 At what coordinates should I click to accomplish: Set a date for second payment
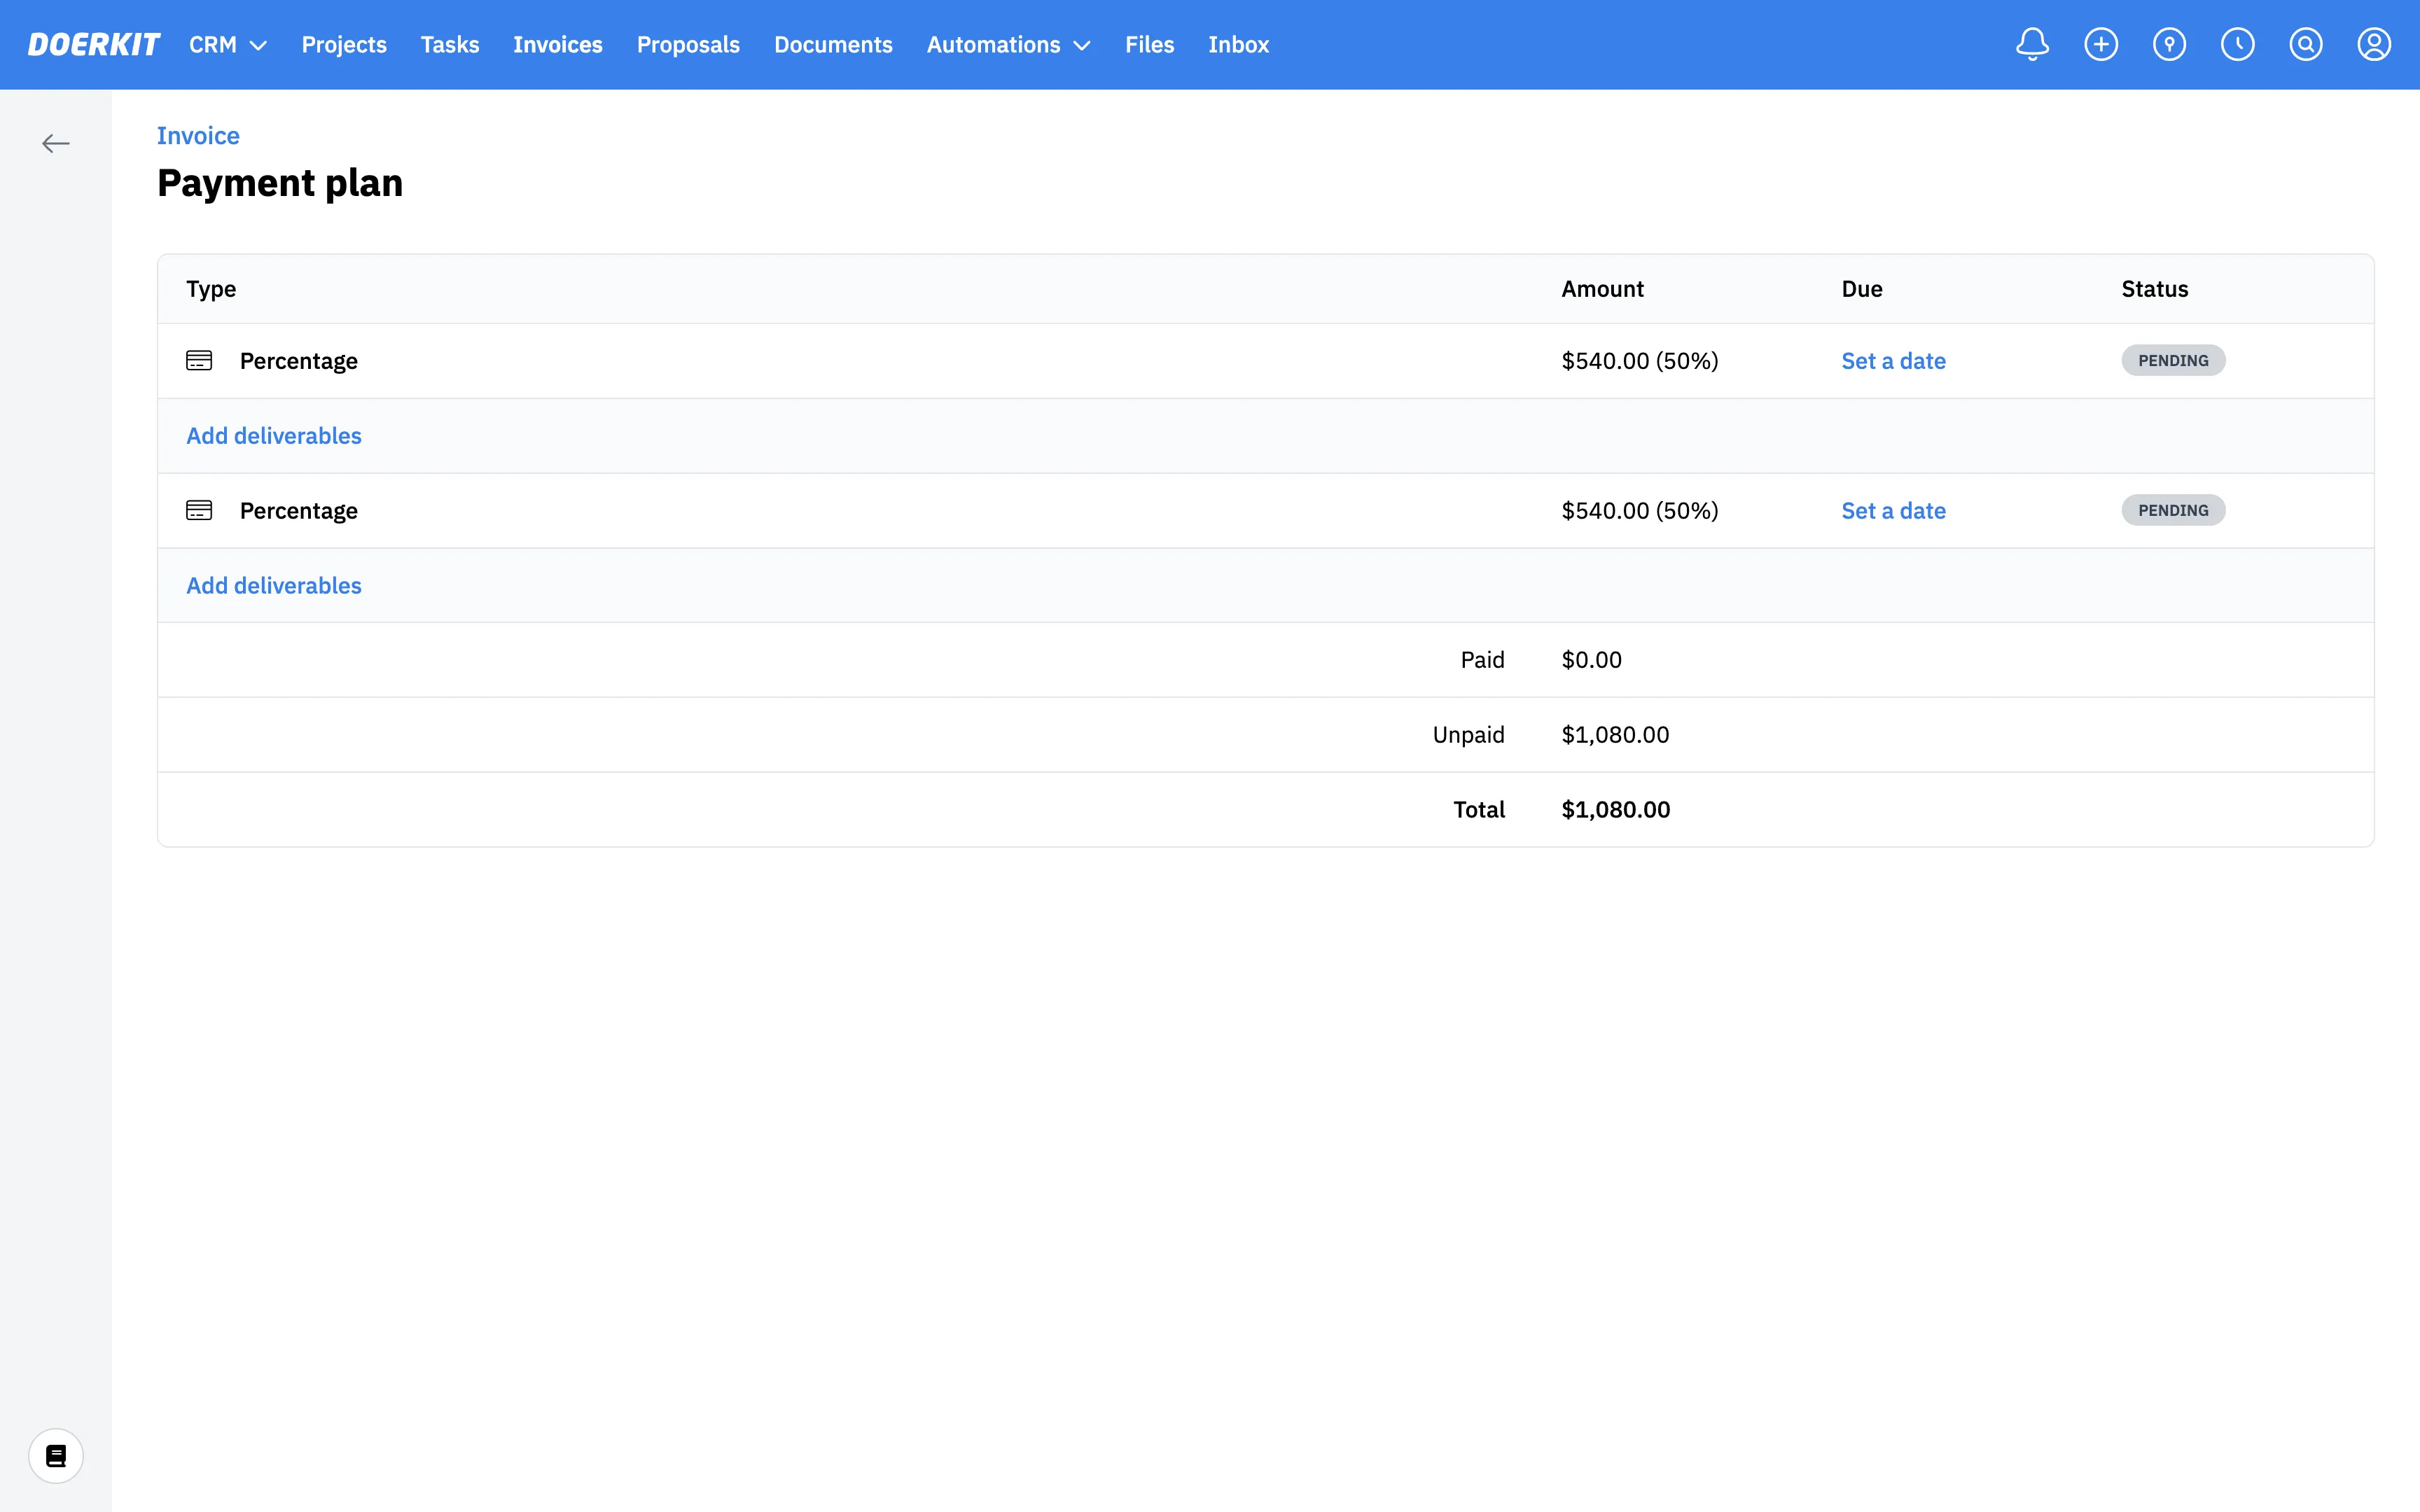click(1893, 511)
